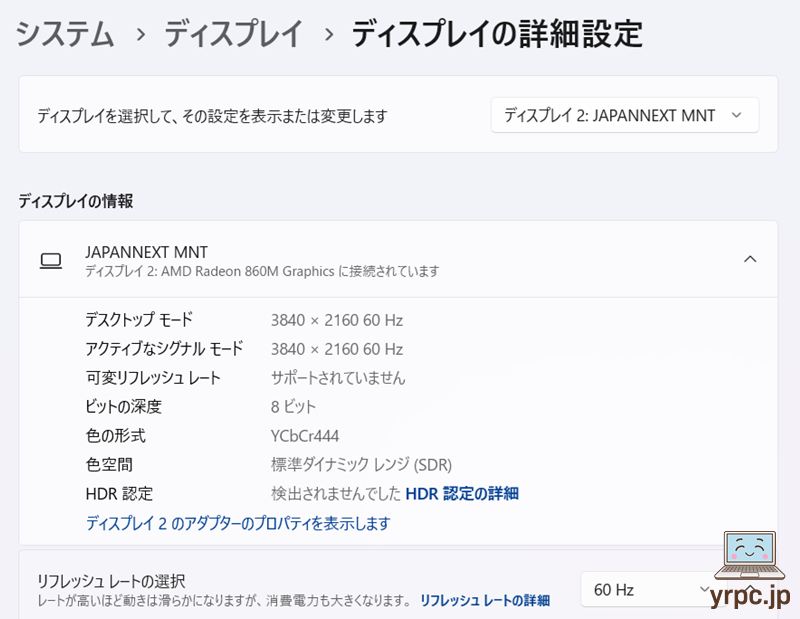Click the breadcrumb chevron after ディスプレイ

click(x=327, y=35)
